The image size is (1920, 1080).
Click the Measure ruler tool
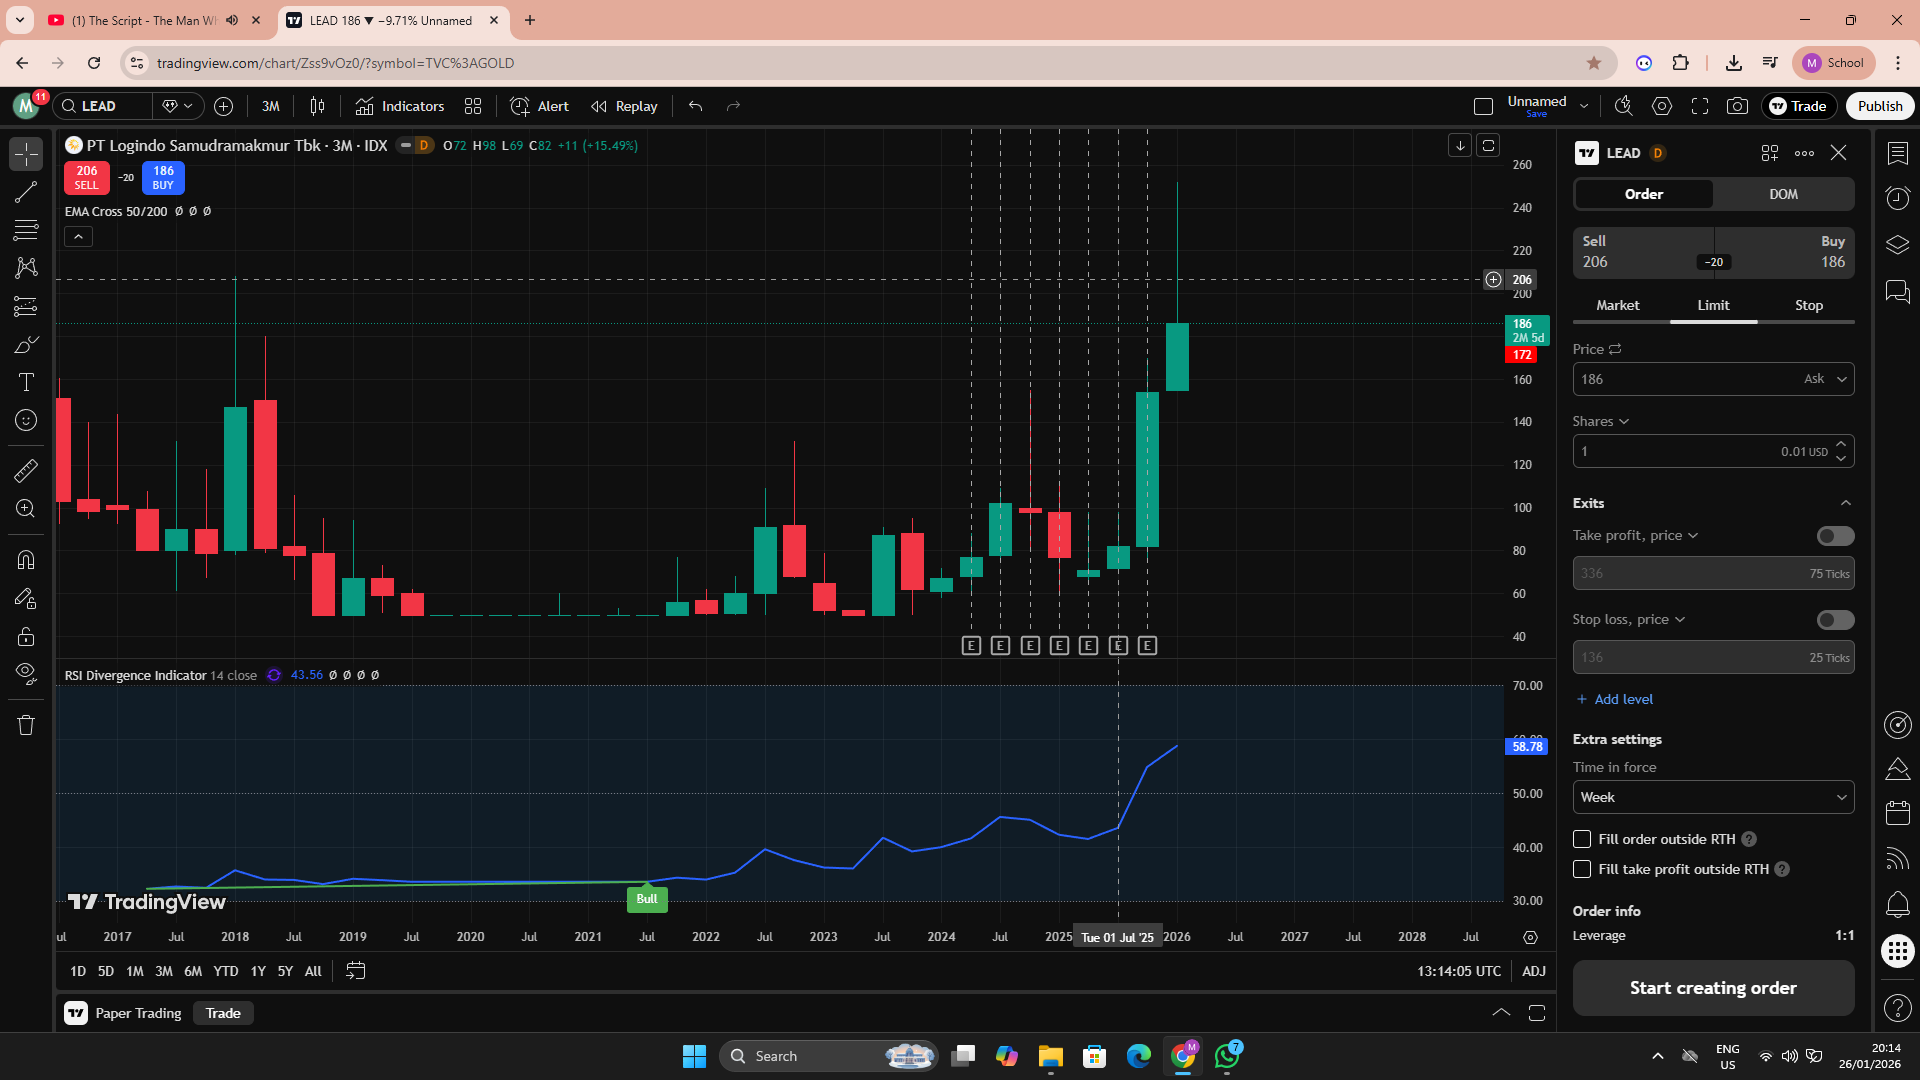(26, 469)
